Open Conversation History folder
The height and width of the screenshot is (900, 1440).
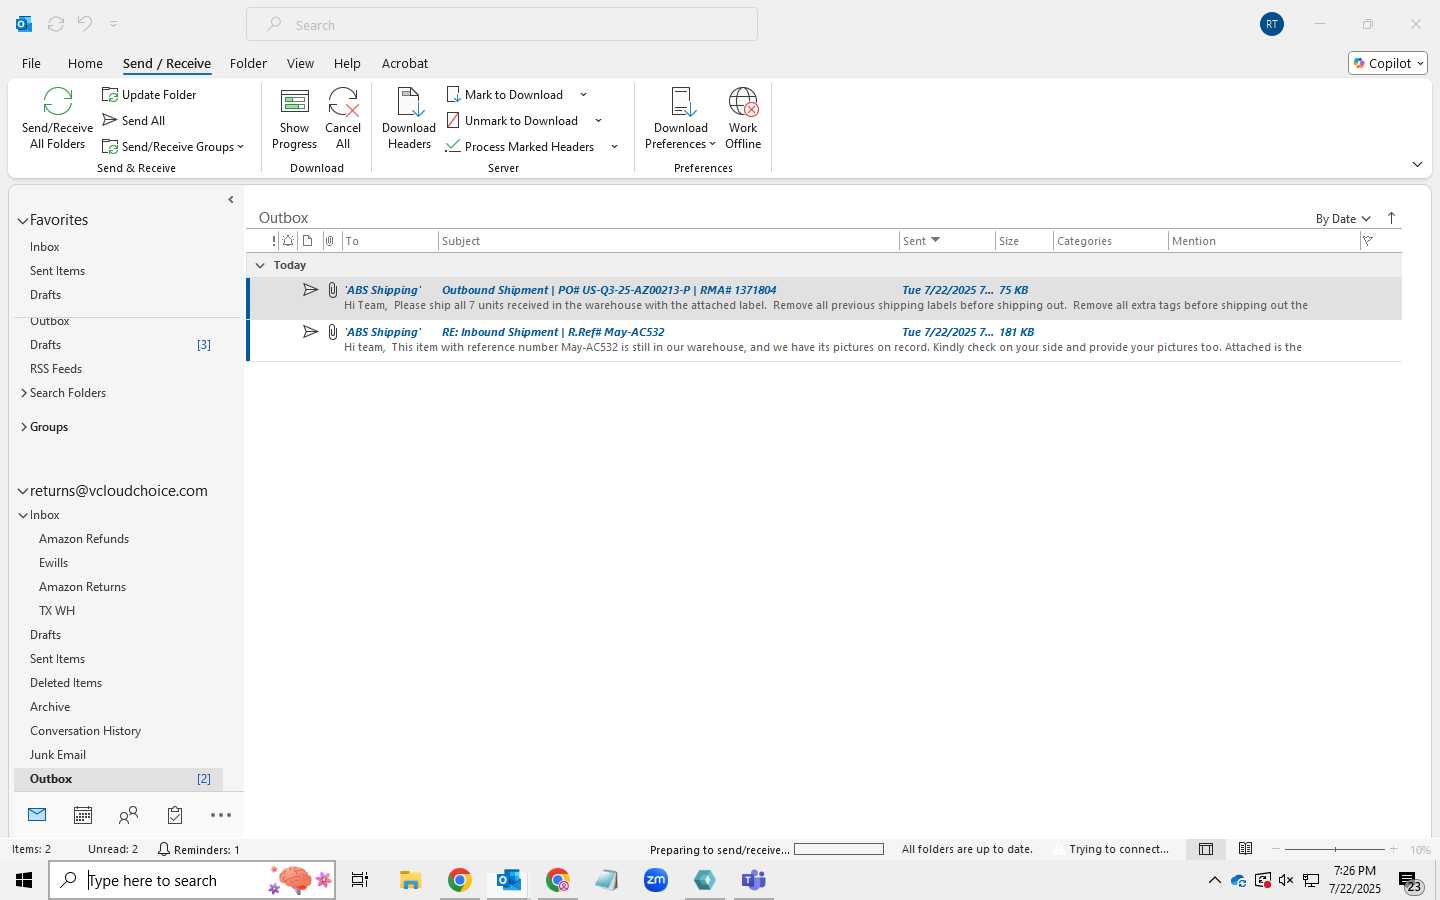point(85,731)
